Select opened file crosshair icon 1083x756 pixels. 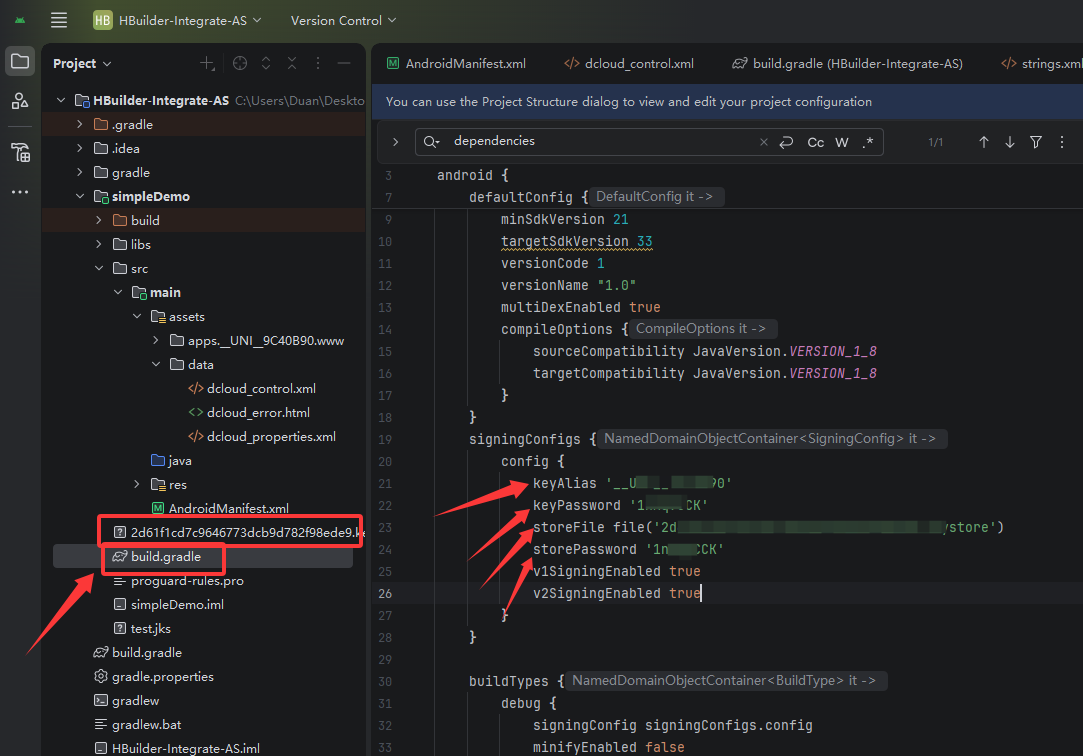240,64
